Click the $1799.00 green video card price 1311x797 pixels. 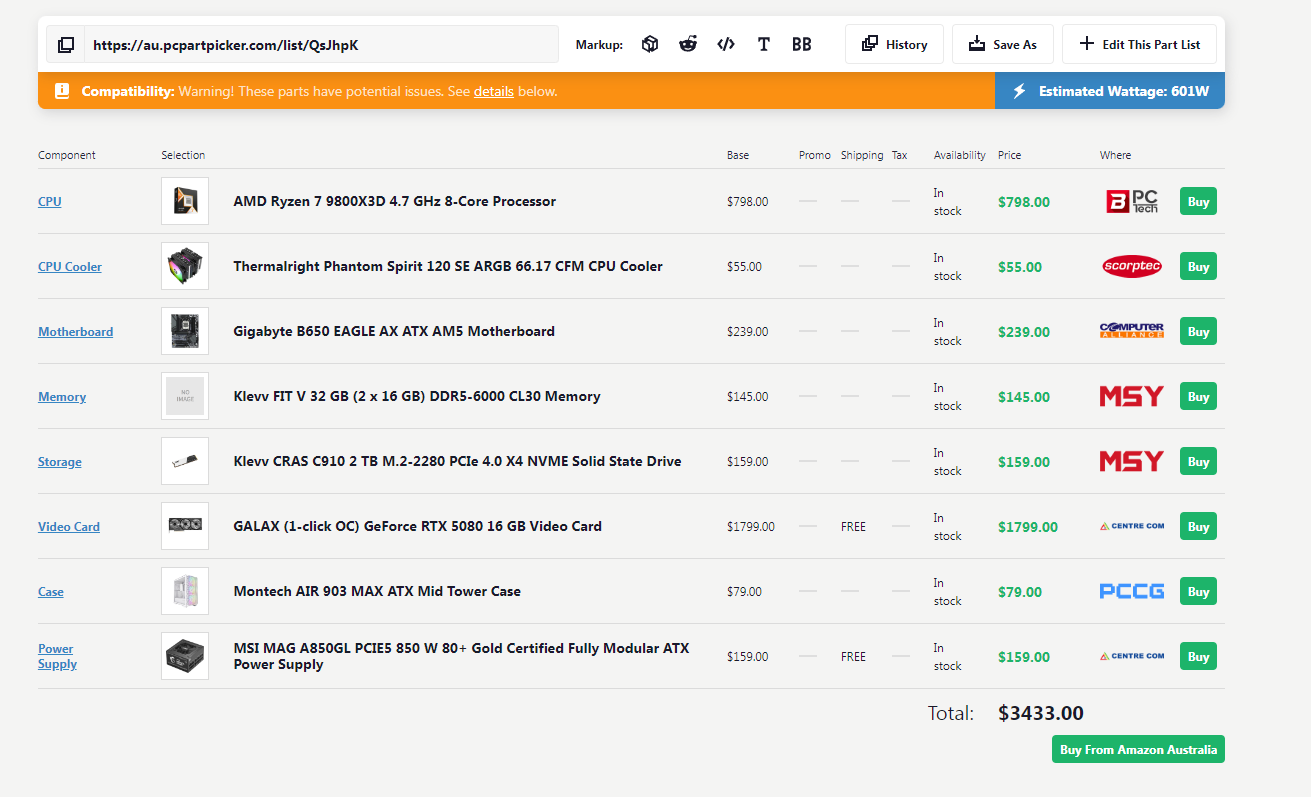[x=1028, y=527]
